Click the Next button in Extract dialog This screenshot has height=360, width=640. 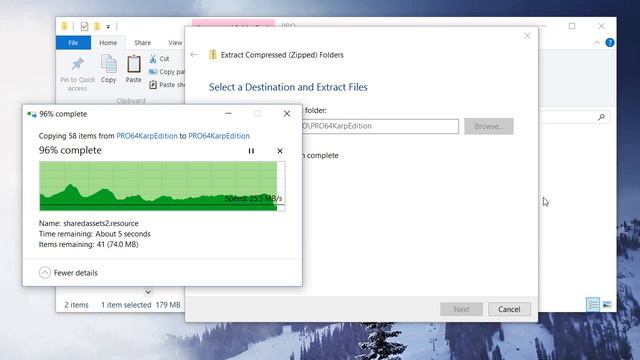[461, 309]
